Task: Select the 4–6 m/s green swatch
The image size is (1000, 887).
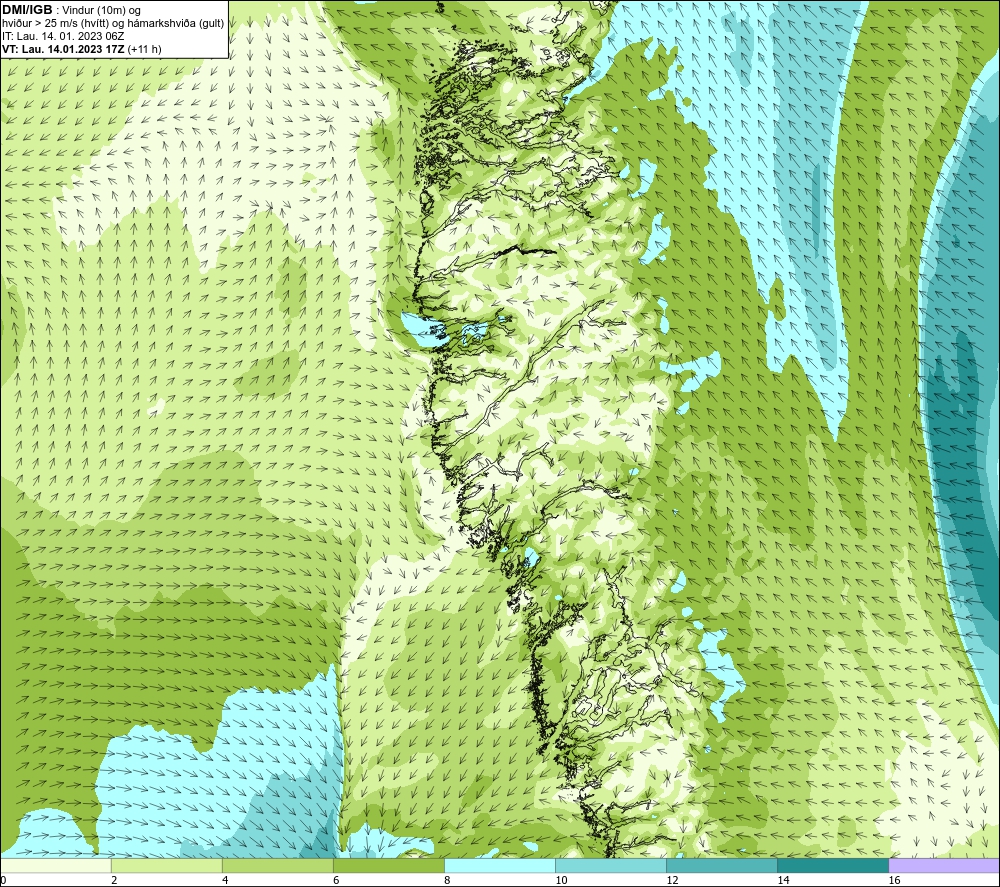Action: (277, 865)
